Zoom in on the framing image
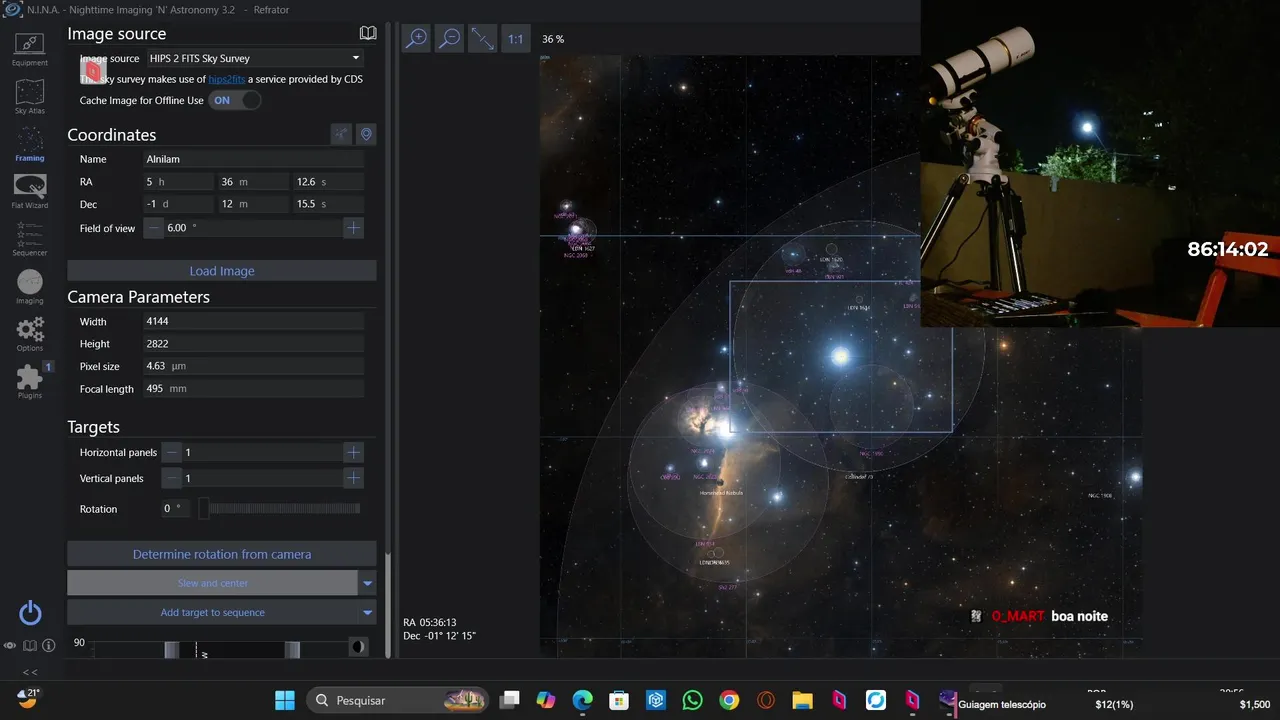This screenshot has width=1280, height=720. pyautogui.click(x=416, y=38)
